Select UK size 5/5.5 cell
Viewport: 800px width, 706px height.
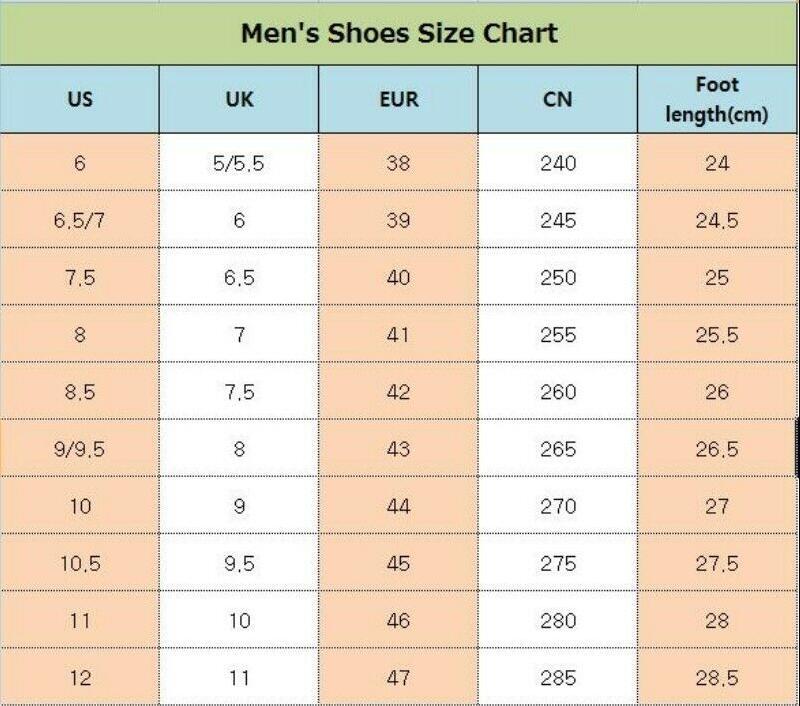pos(239,163)
